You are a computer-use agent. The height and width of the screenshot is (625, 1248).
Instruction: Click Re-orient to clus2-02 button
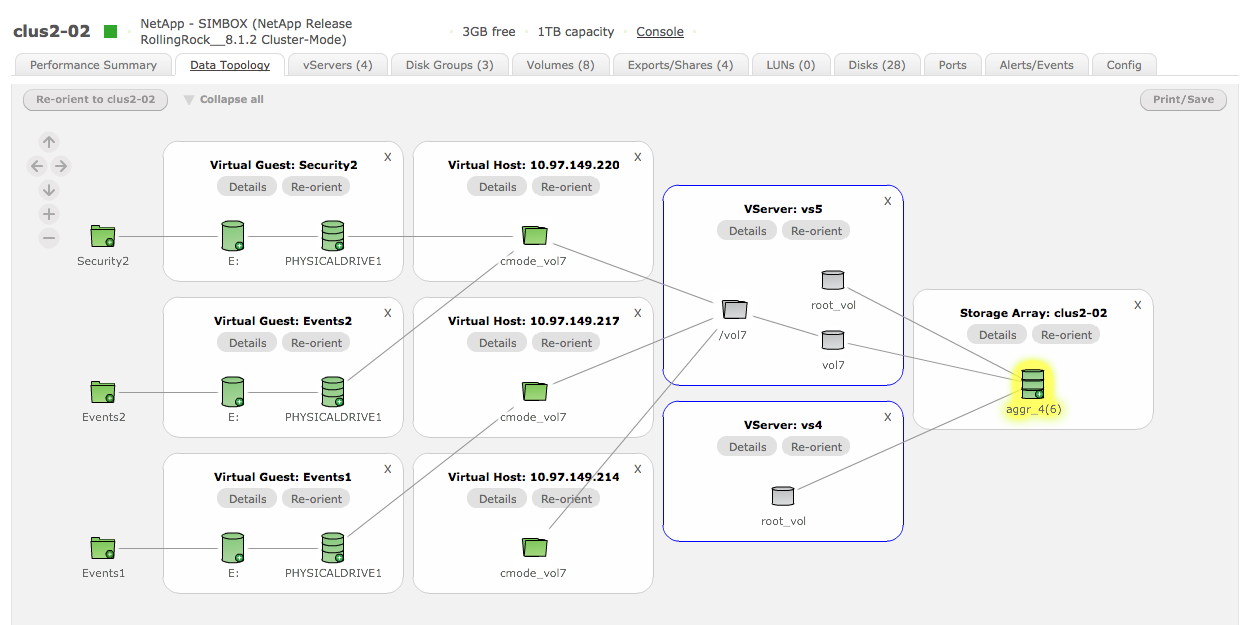click(x=95, y=100)
